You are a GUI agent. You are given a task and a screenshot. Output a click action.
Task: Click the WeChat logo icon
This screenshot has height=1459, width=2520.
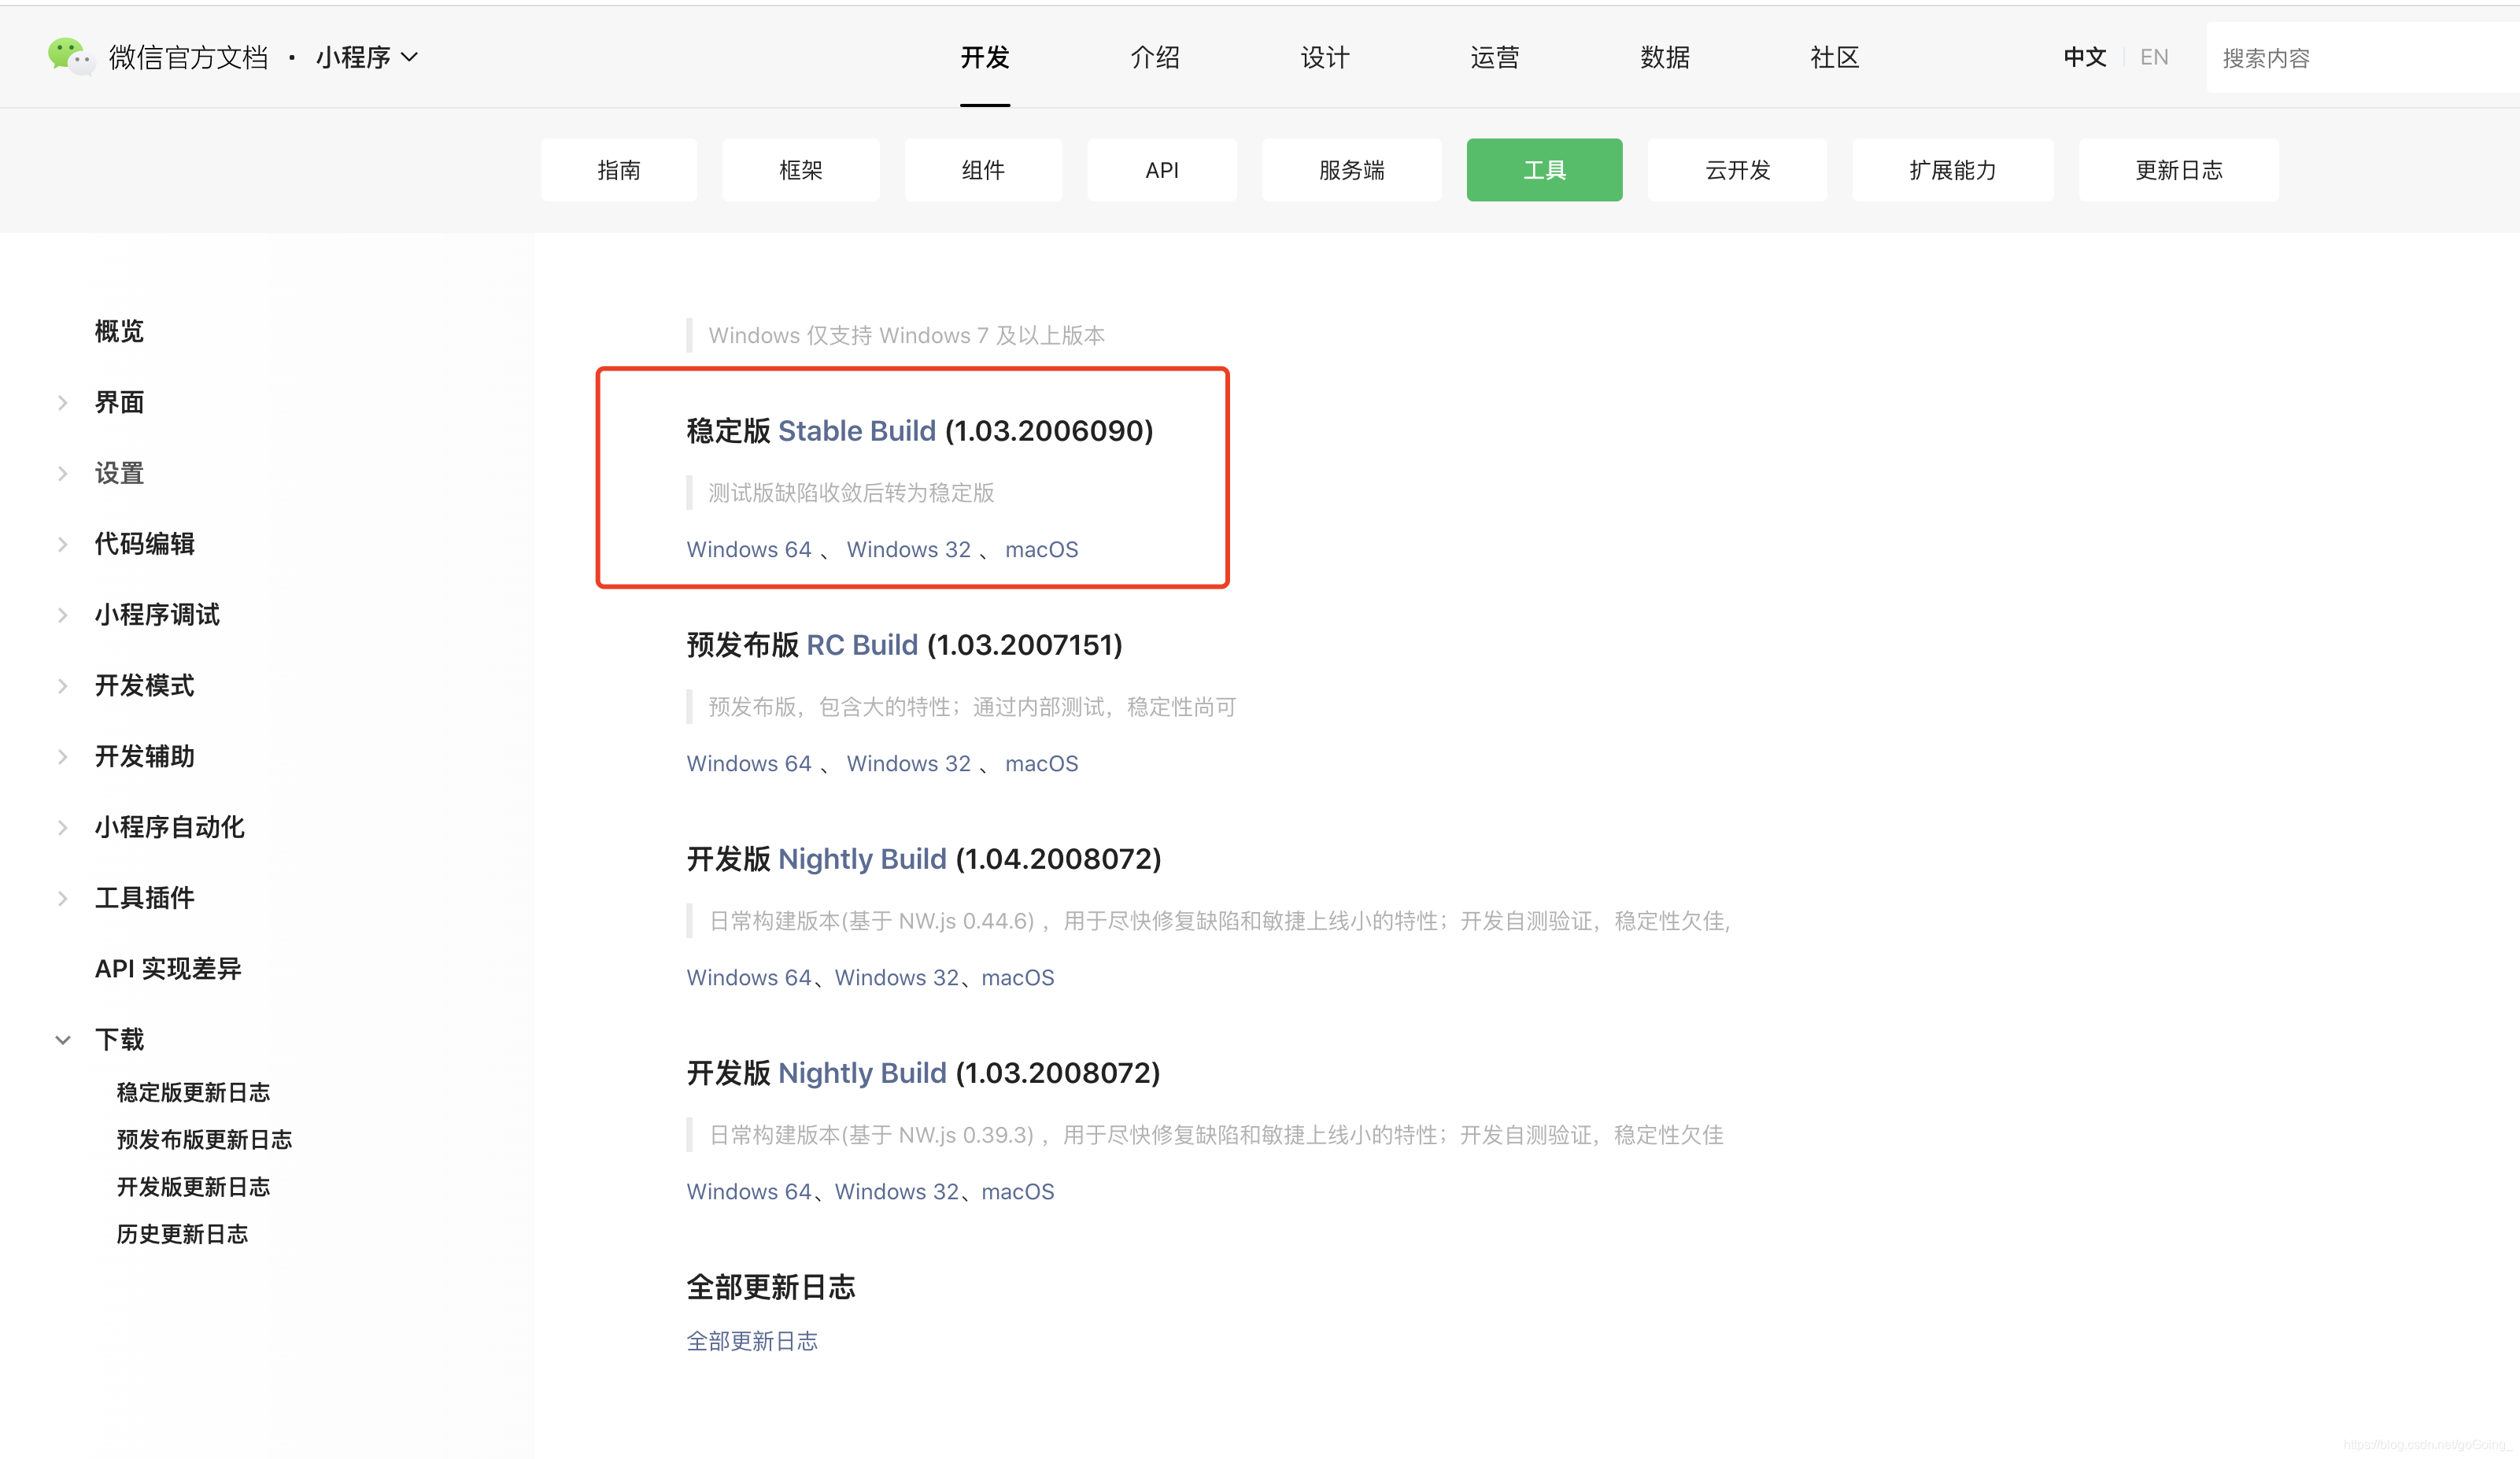point(70,57)
